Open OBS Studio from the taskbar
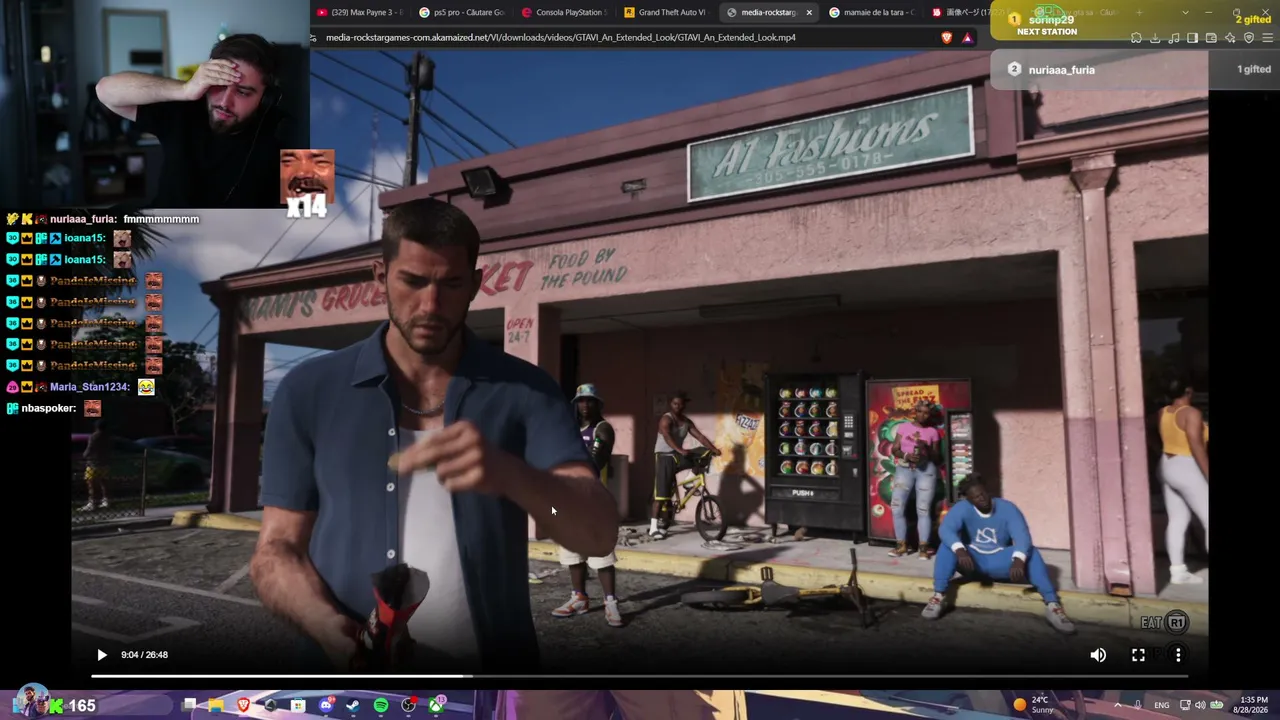Screen dimensions: 1280x720 408,705
